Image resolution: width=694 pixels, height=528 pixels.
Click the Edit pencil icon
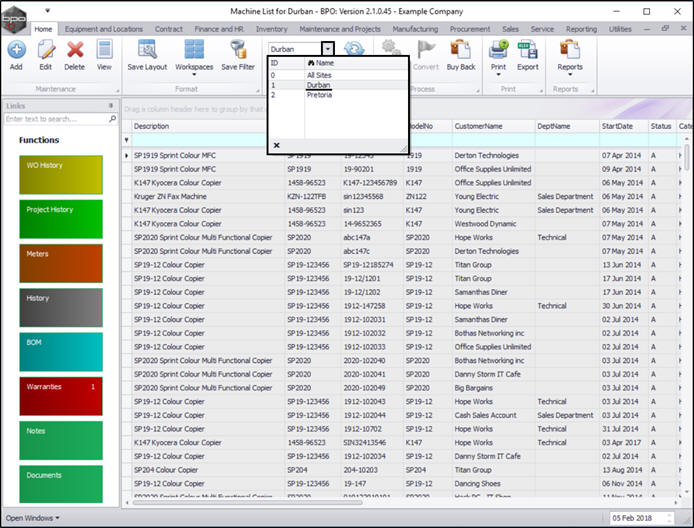[45, 52]
